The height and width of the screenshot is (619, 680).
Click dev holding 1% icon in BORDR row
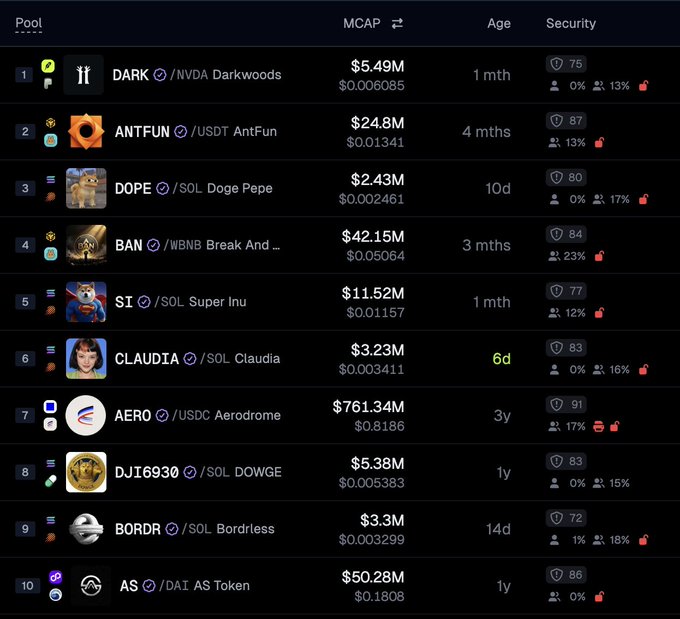554,540
